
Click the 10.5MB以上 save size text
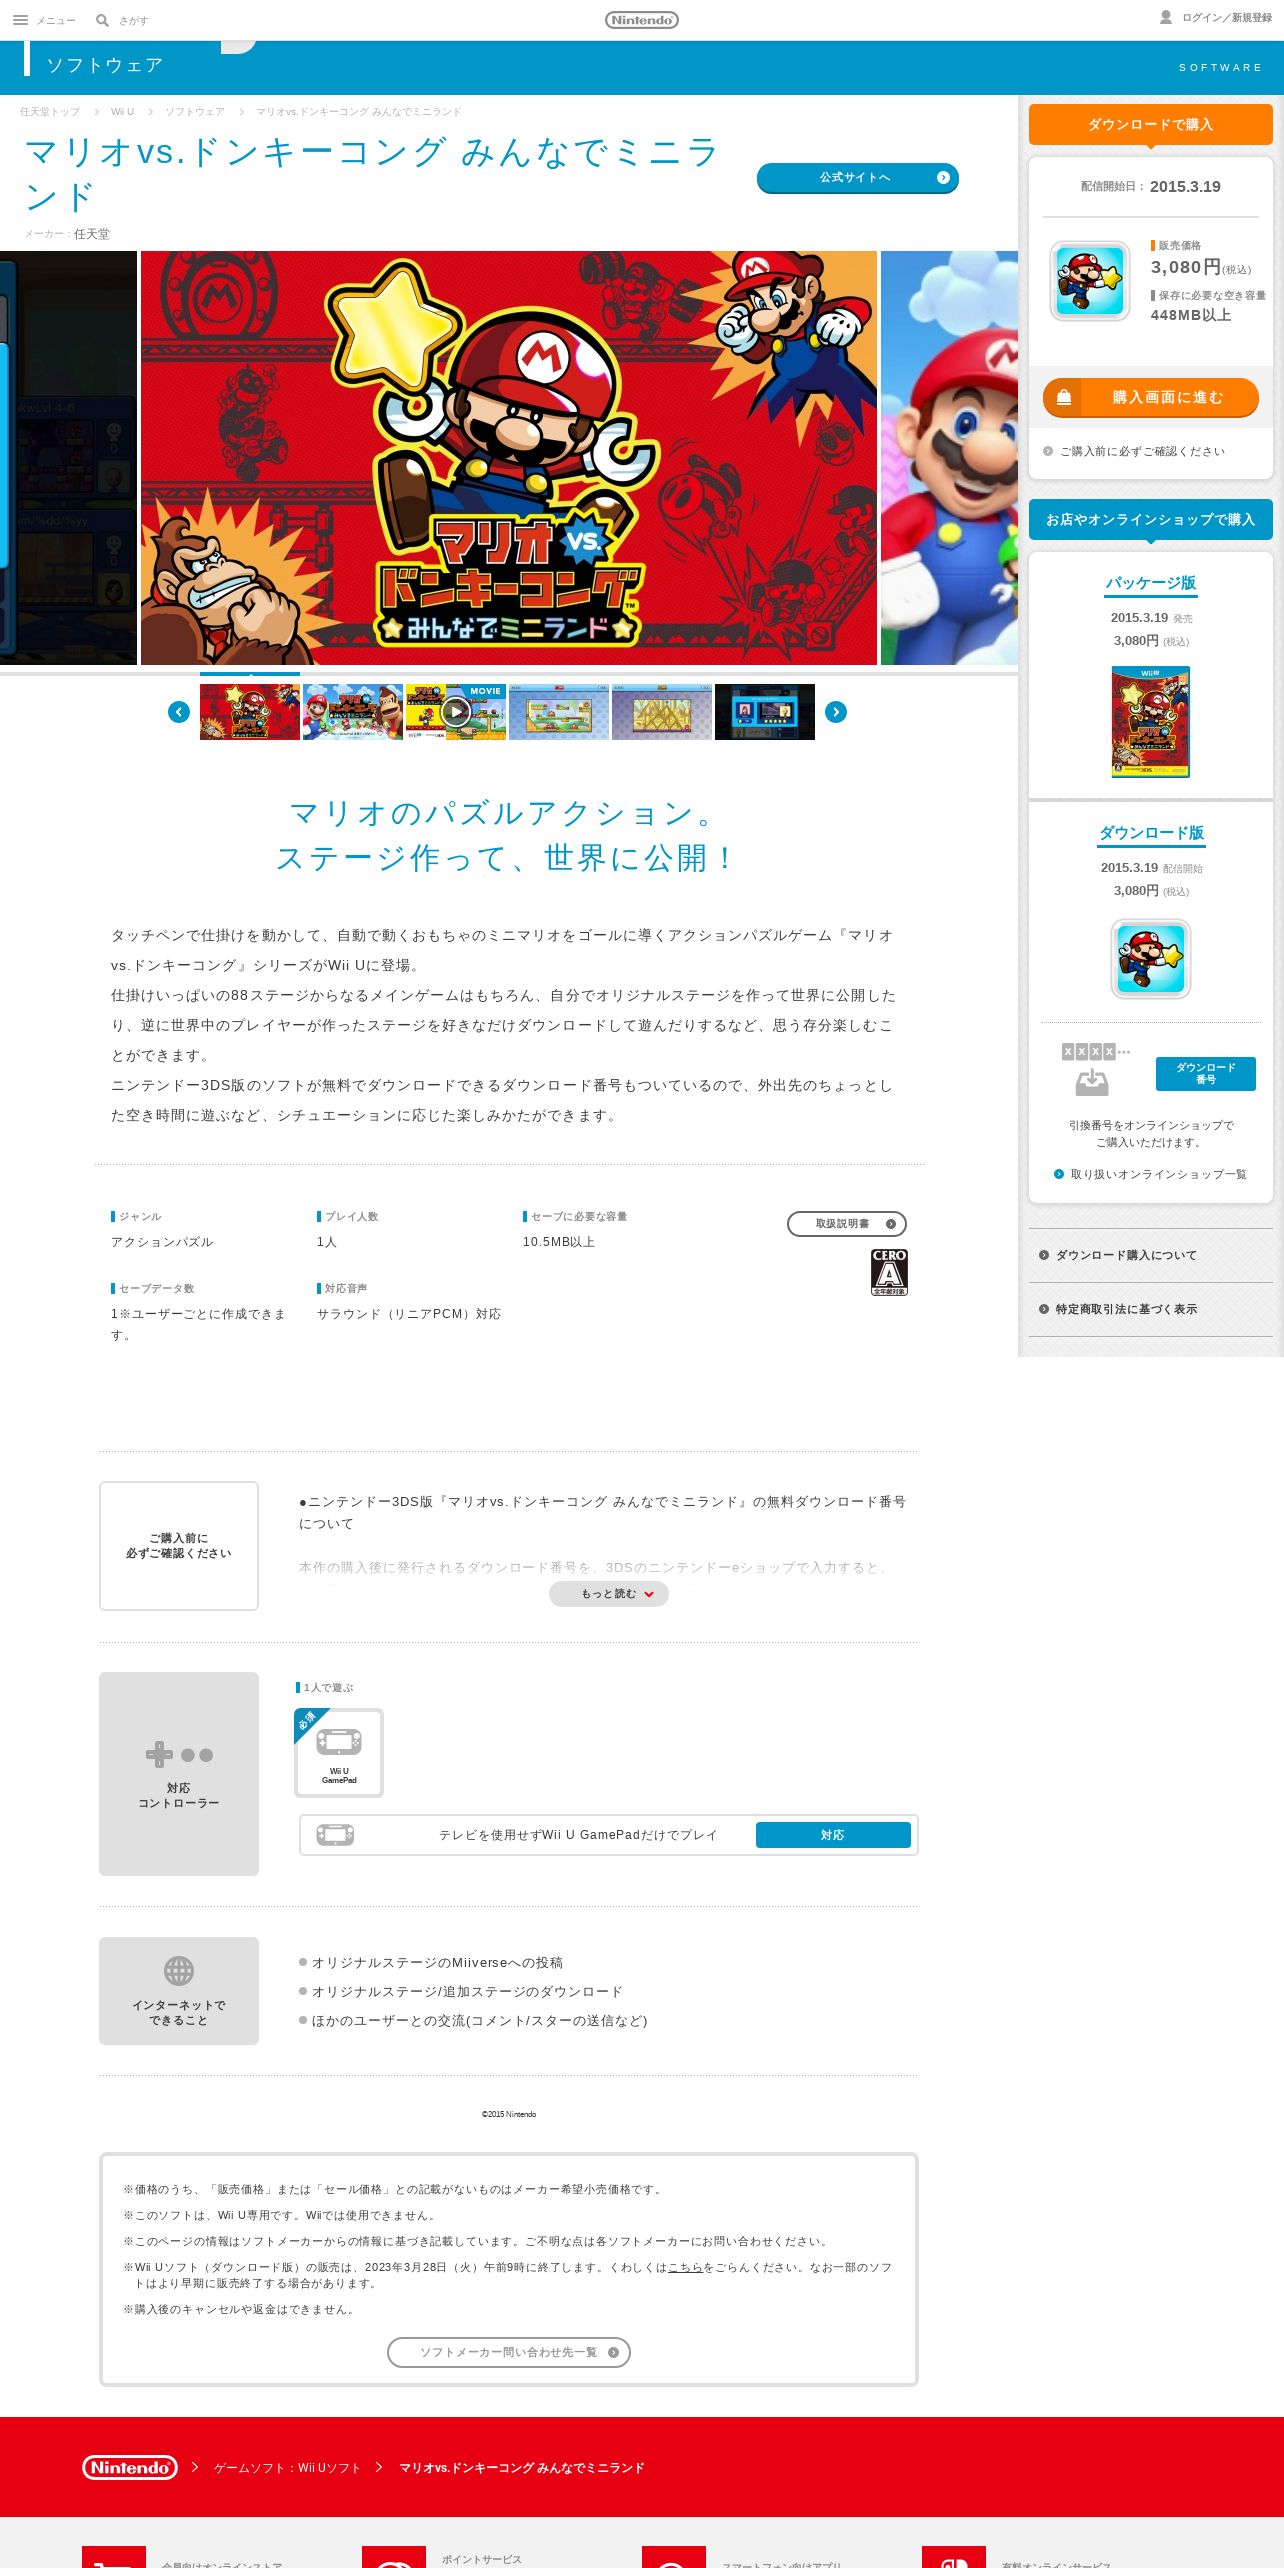[x=559, y=1242]
